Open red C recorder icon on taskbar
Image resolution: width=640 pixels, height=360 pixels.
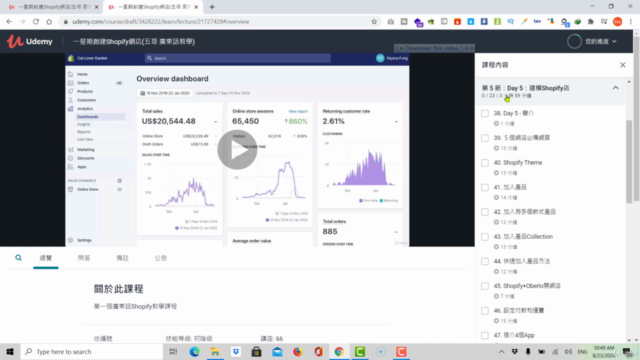(401, 351)
